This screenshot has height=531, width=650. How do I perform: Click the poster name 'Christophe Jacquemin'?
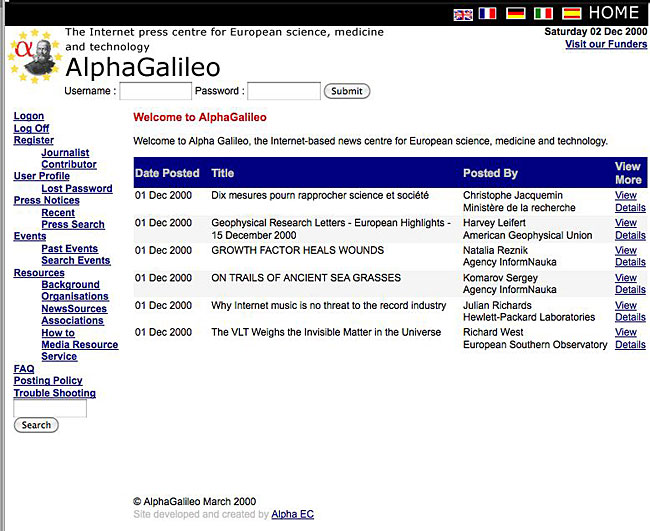(x=513, y=195)
